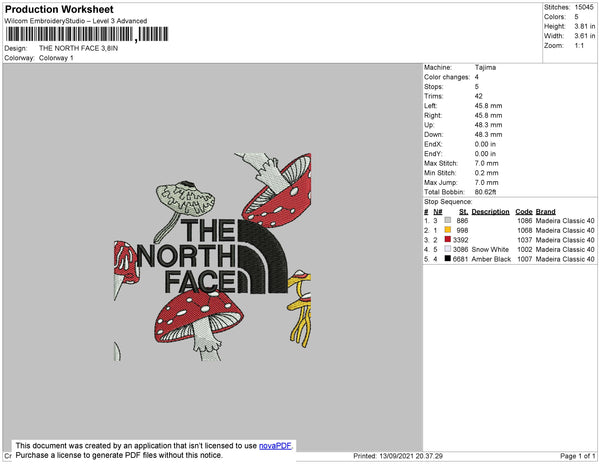Click the 'Color changes:' value 4
This screenshot has height=464, width=600.
tap(477, 77)
